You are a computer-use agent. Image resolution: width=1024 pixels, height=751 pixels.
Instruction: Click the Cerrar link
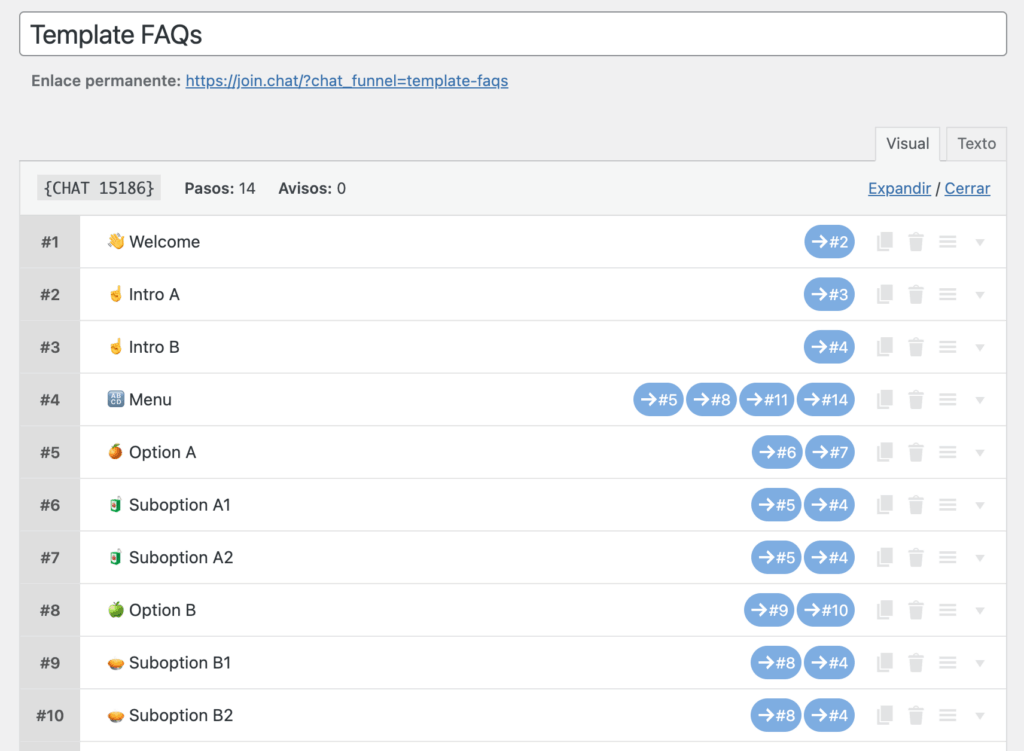[967, 188]
